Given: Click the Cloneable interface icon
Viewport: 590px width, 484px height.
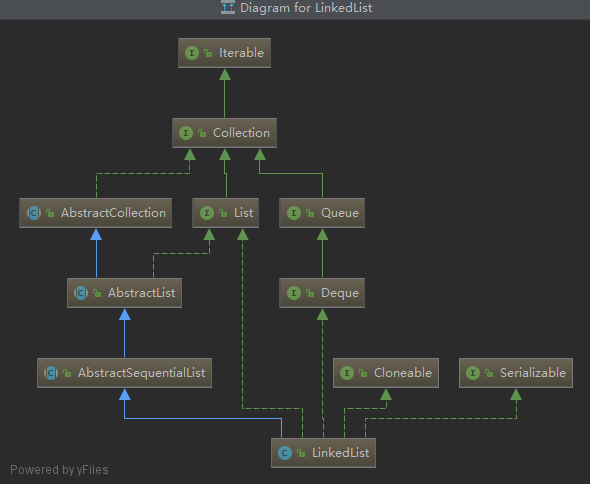Looking at the screenshot, I should [347, 373].
